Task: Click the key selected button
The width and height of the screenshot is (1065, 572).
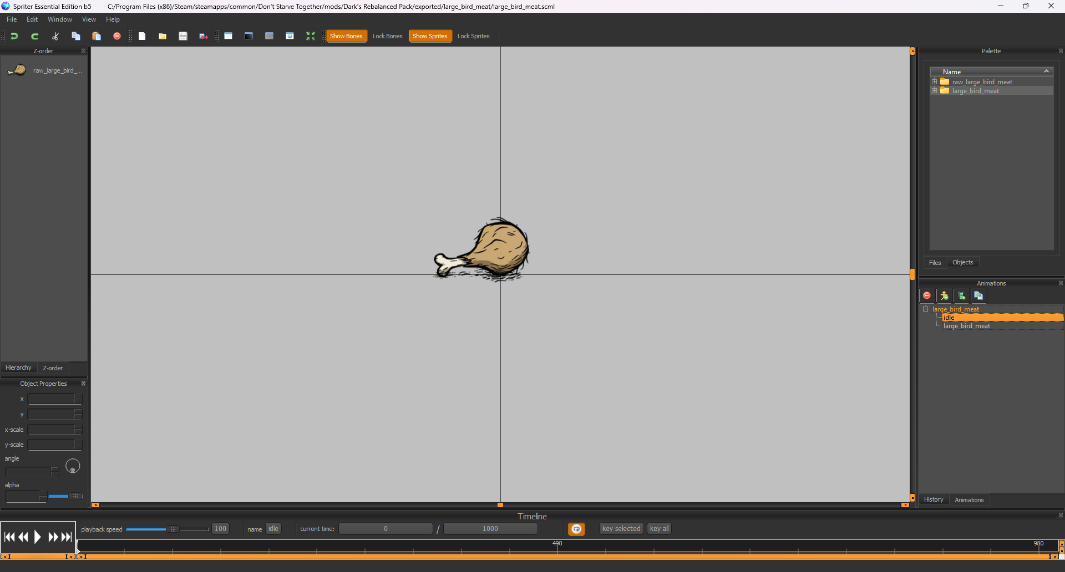Action: [x=621, y=529]
